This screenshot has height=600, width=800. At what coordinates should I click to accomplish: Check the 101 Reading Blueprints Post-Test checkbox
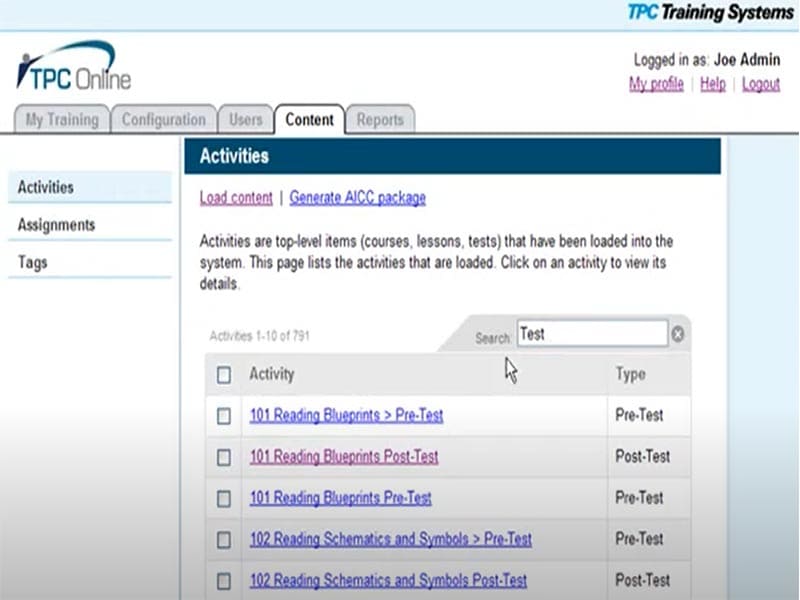pyautogui.click(x=224, y=457)
